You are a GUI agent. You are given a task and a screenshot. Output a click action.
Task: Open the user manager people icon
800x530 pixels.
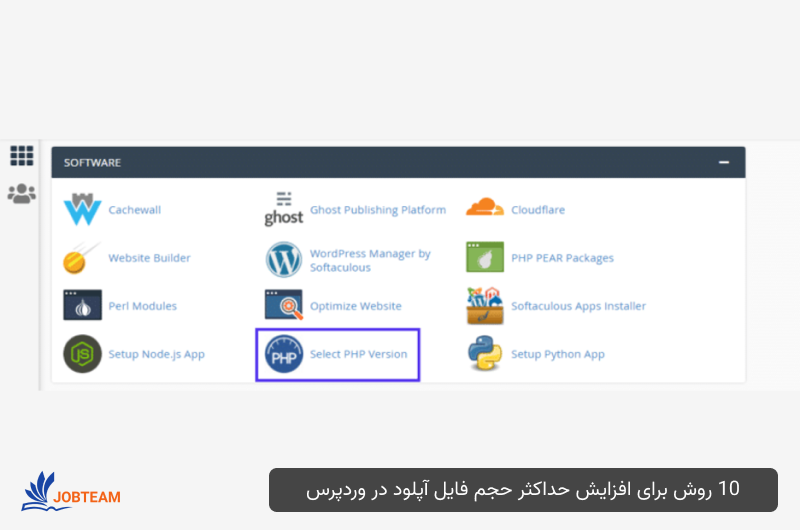pos(21,194)
